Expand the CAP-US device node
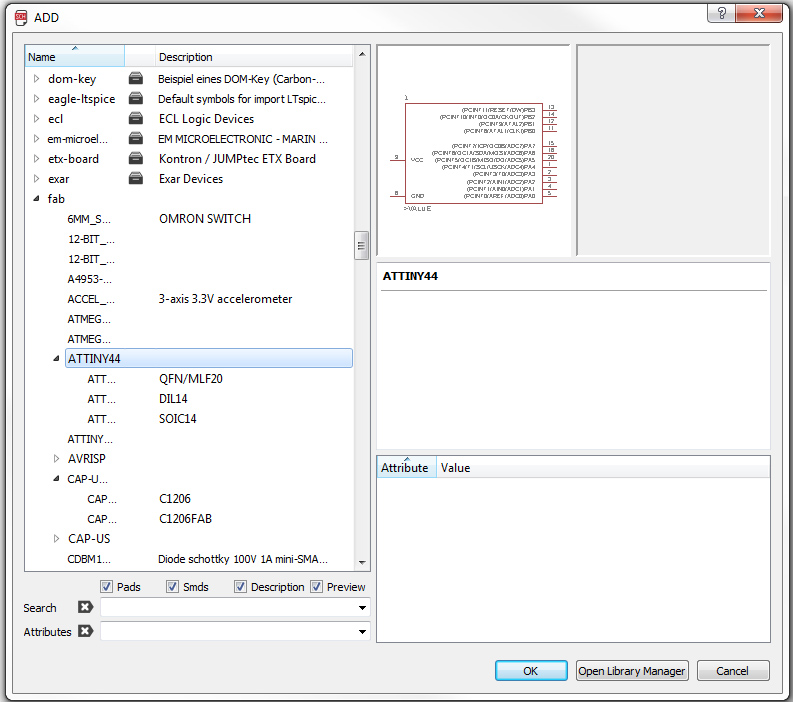The image size is (793, 702). point(56,539)
